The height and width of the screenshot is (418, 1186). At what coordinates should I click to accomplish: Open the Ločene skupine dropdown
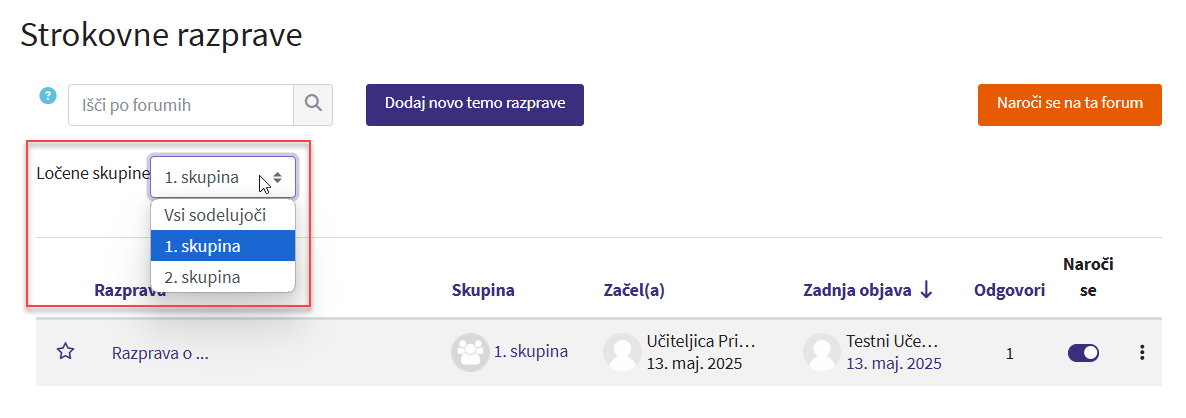click(223, 177)
